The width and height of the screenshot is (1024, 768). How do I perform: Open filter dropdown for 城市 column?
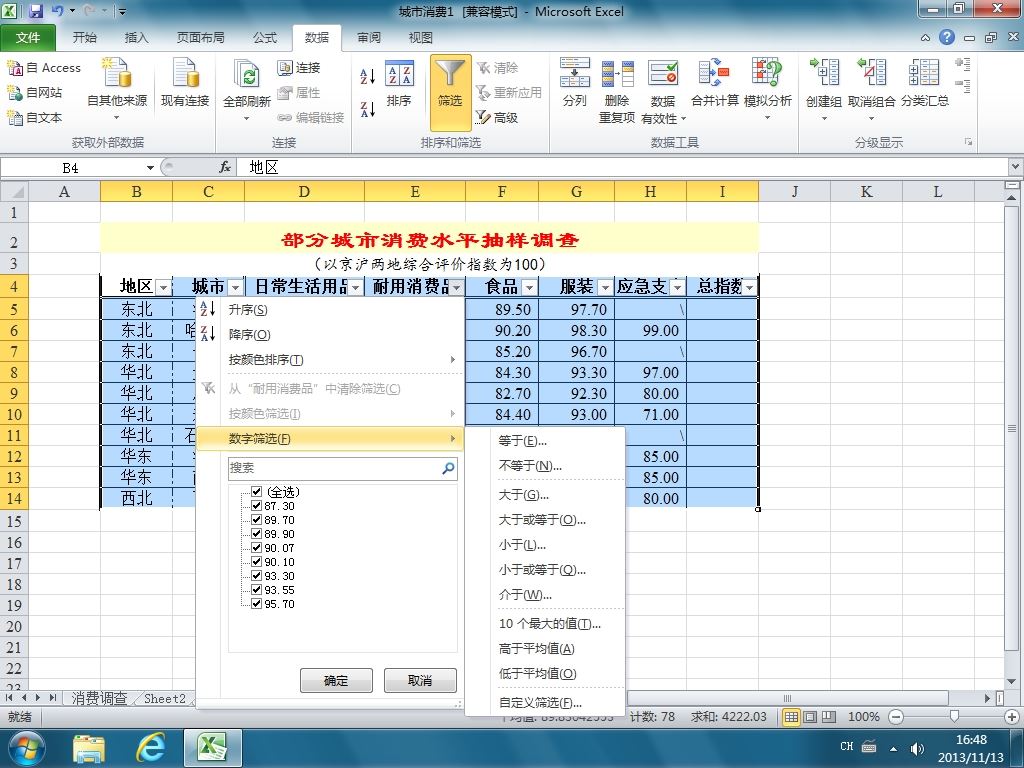point(236,287)
